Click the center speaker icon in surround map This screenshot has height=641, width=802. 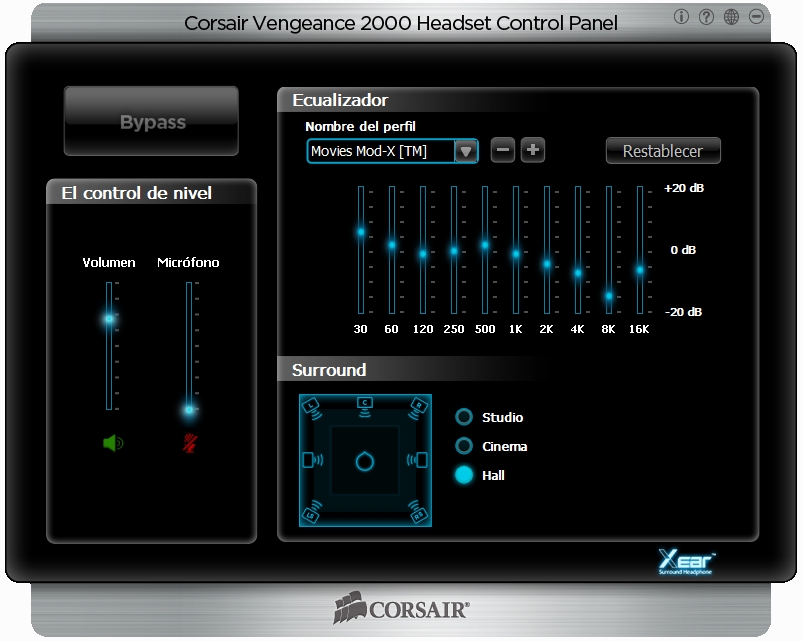point(365,402)
